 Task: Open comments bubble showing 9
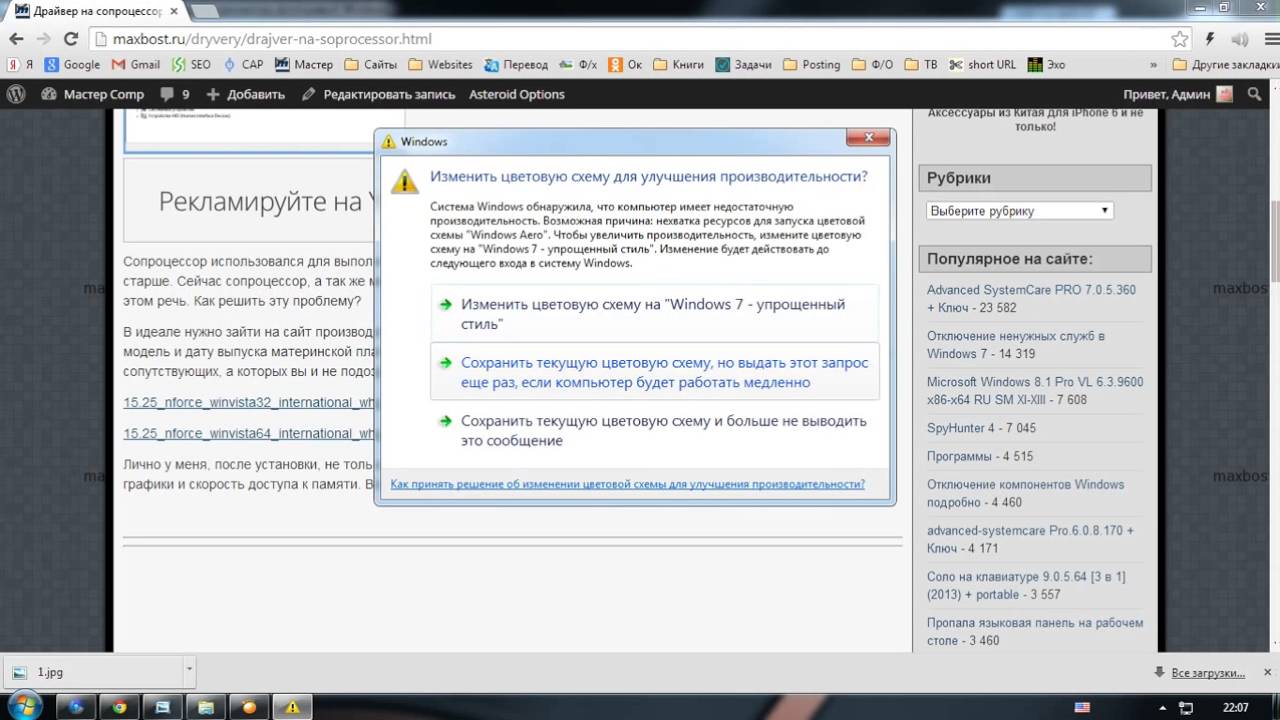pos(175,94)
